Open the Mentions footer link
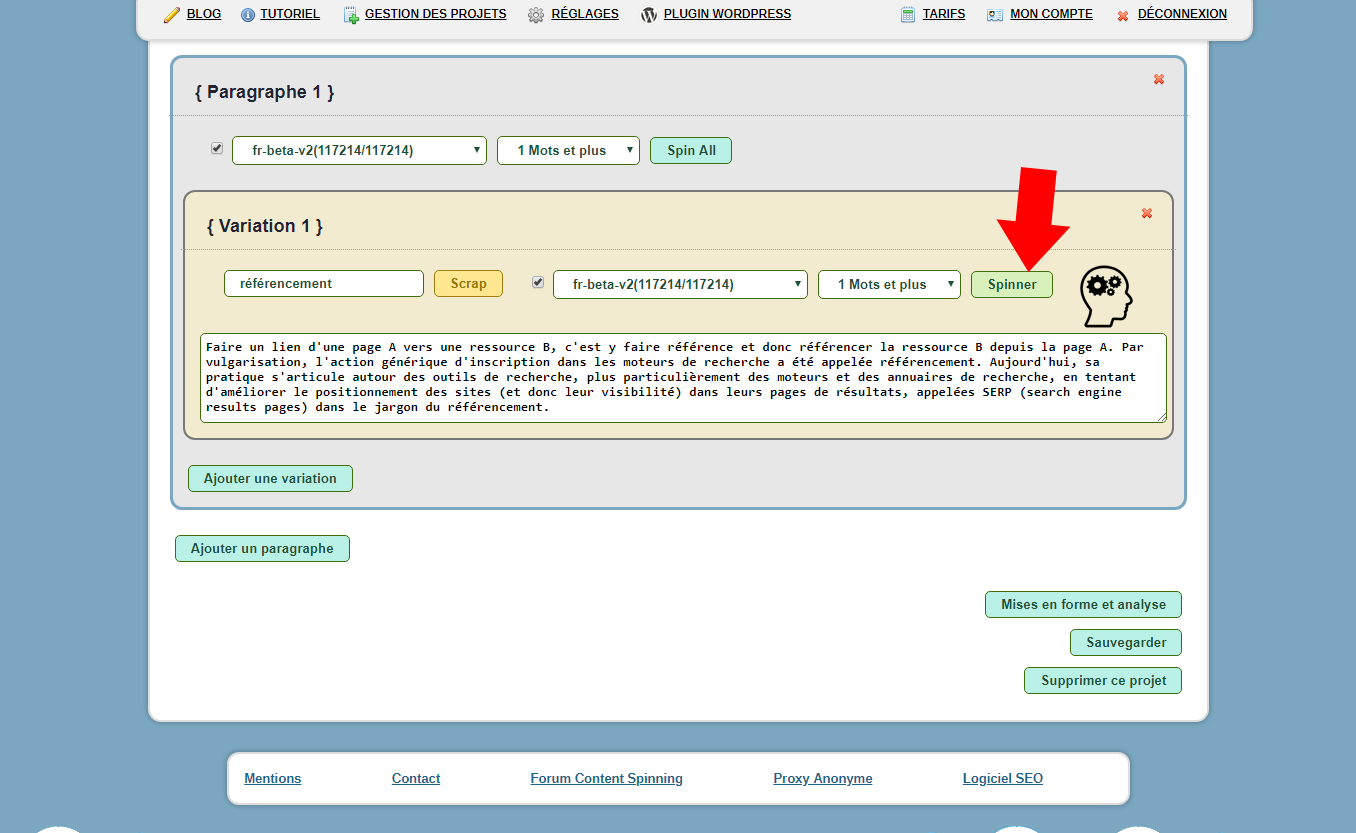 pos(272,778)
